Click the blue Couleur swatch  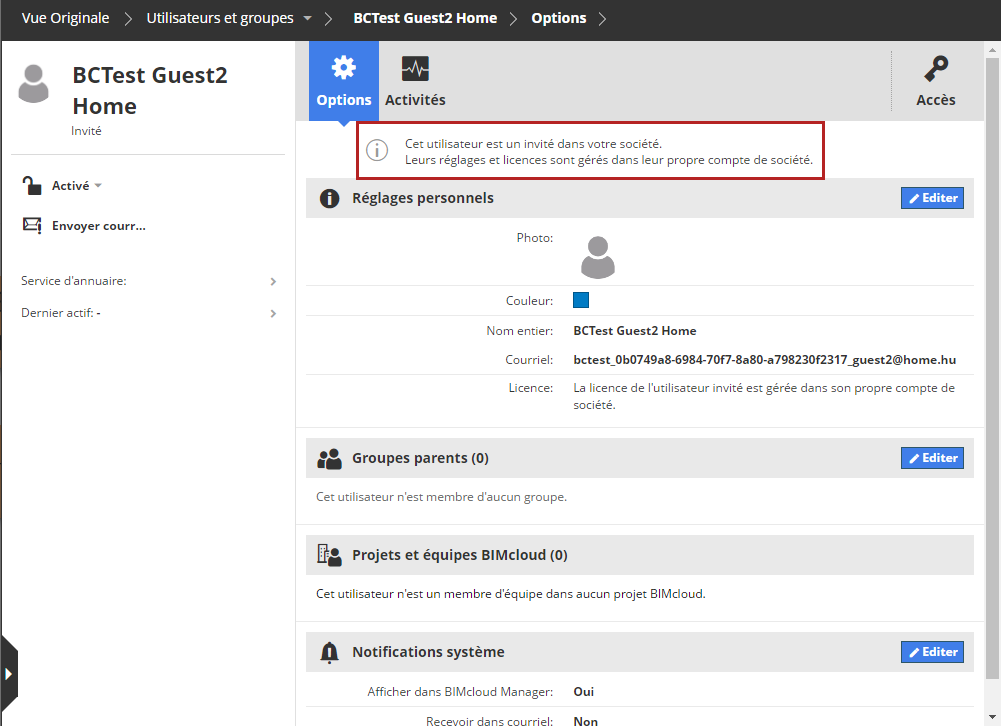pyautogui.click(x=581, y=300)
